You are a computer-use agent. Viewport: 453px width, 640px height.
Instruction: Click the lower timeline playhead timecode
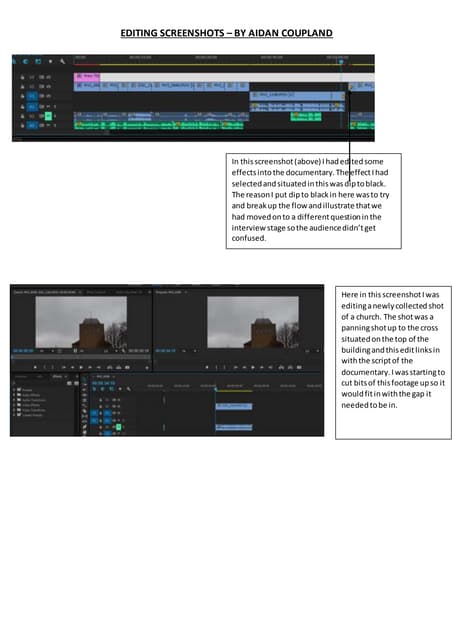pyautogui.click(x=103, y=383)
